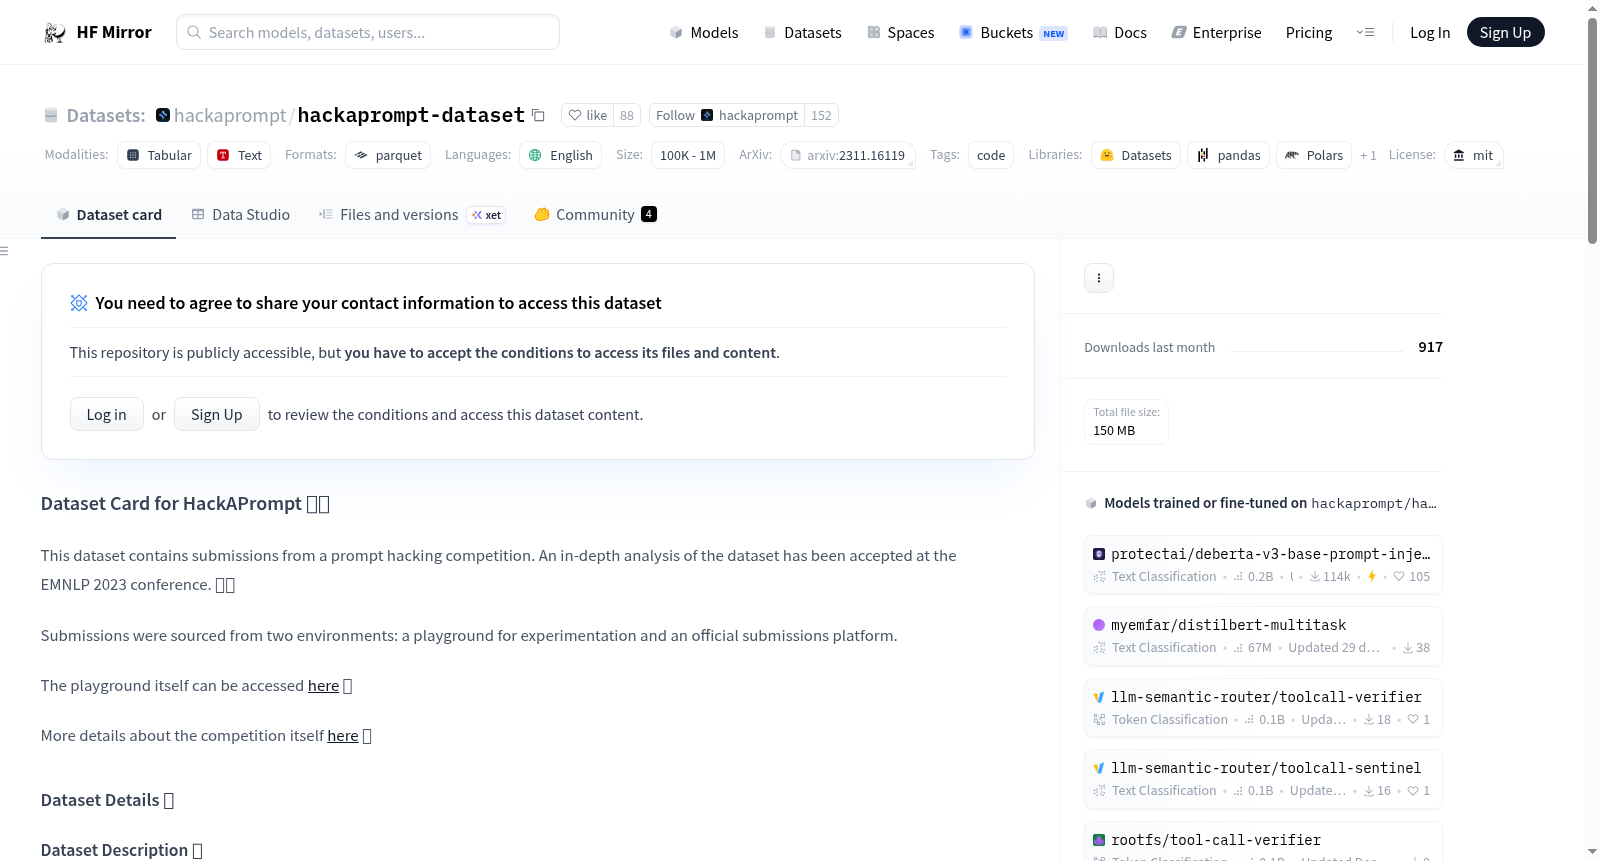
Task: Open the llm-semantic-router/toolcall-verifier model card
Action: point(1263,707)
